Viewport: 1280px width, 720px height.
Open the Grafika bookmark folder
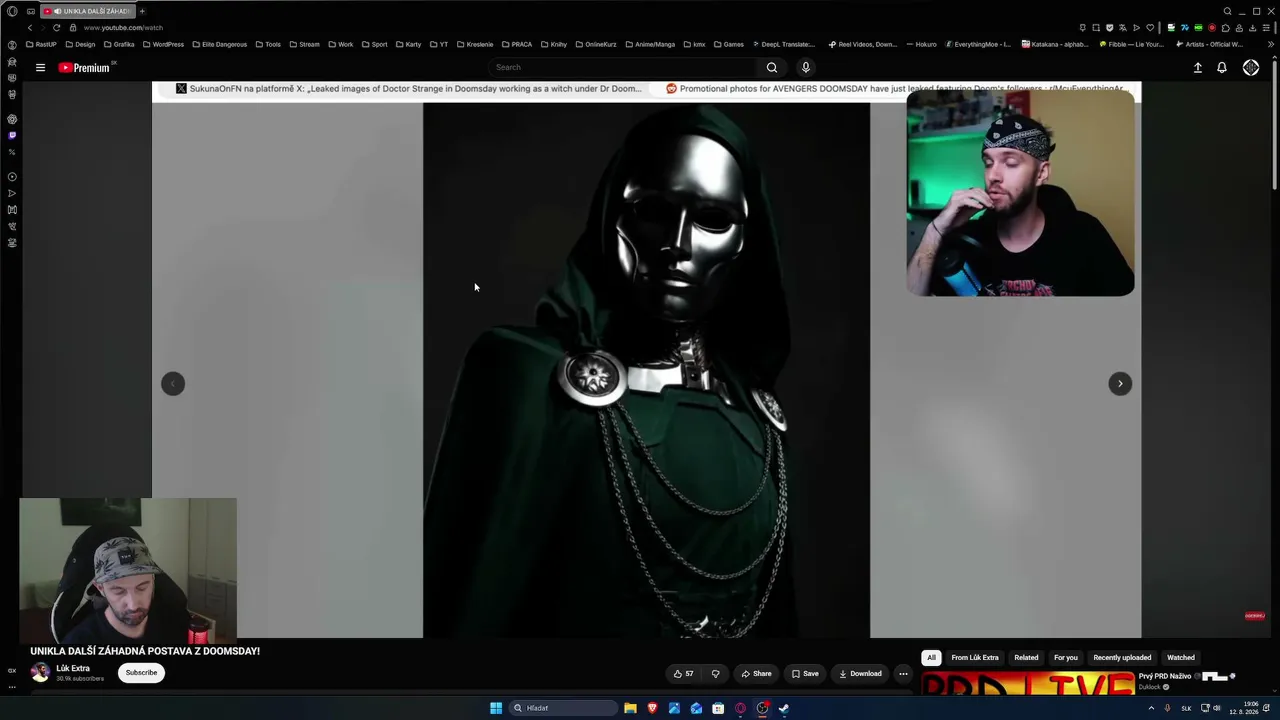119,45
